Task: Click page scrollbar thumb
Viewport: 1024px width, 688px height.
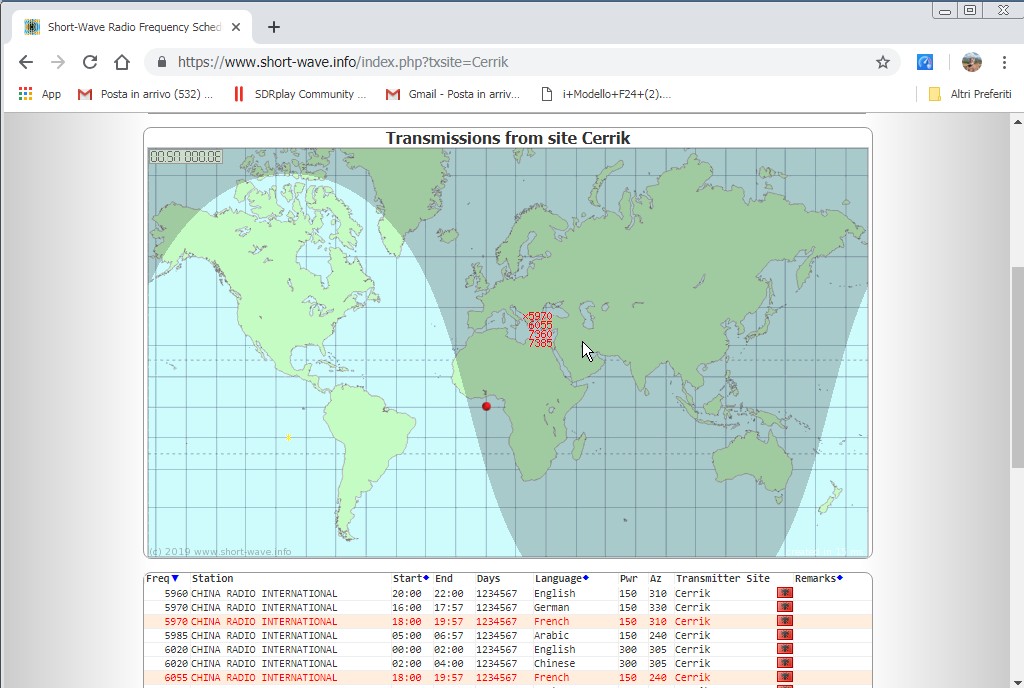Action: [x=1017, y=367]
